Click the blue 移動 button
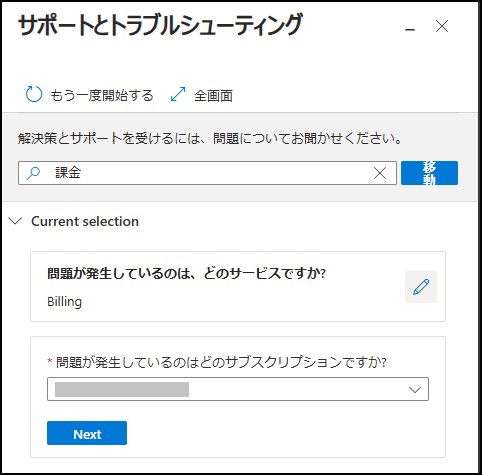Screen dimensions: 482x475 coord(429,173)
